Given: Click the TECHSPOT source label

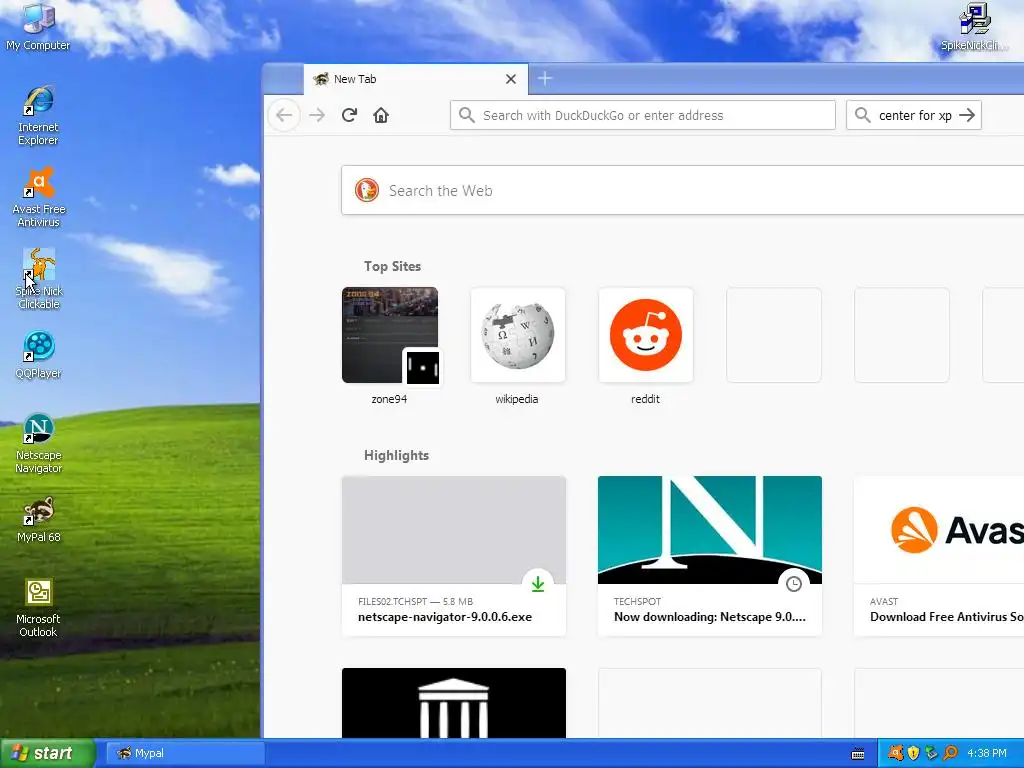Looking at the screenshot, I should point(637,601).
